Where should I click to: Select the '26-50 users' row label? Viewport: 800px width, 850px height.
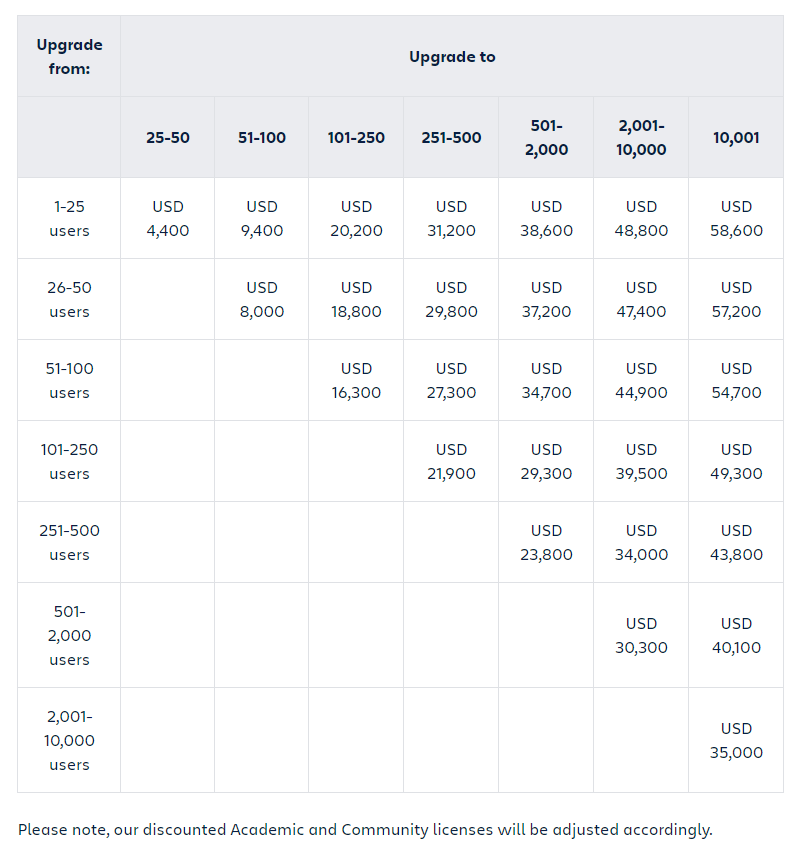[69, 299]
